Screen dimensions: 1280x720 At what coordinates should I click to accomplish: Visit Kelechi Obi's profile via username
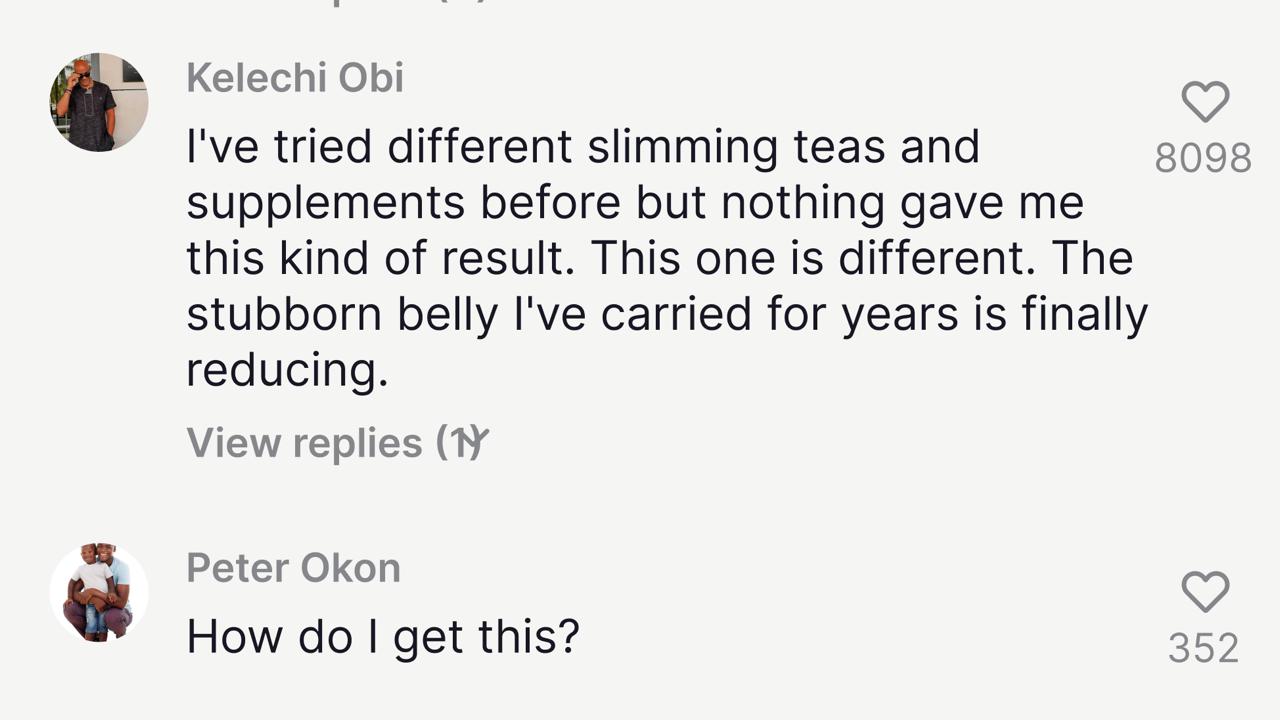pyautogui.click(x=295, y=78)
